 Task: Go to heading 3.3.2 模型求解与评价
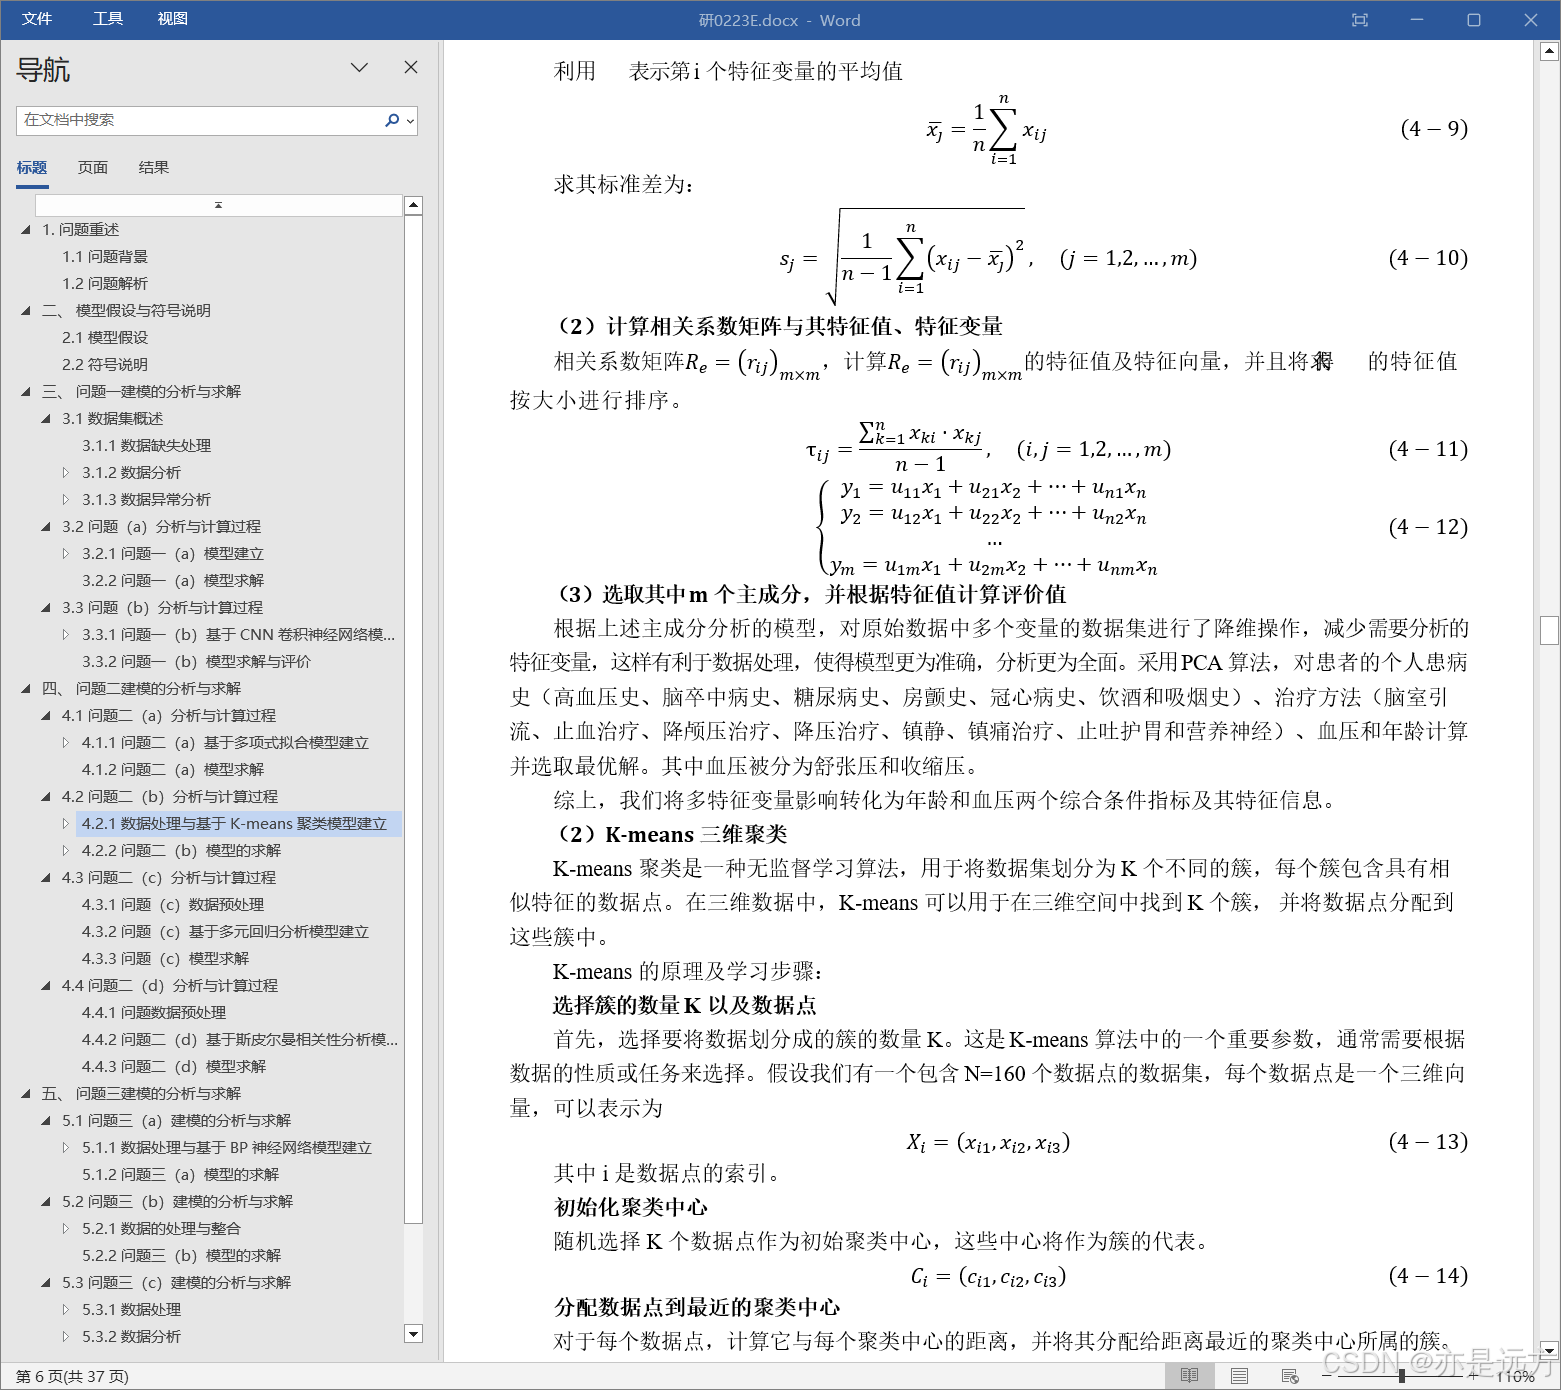tap(196, 662)
